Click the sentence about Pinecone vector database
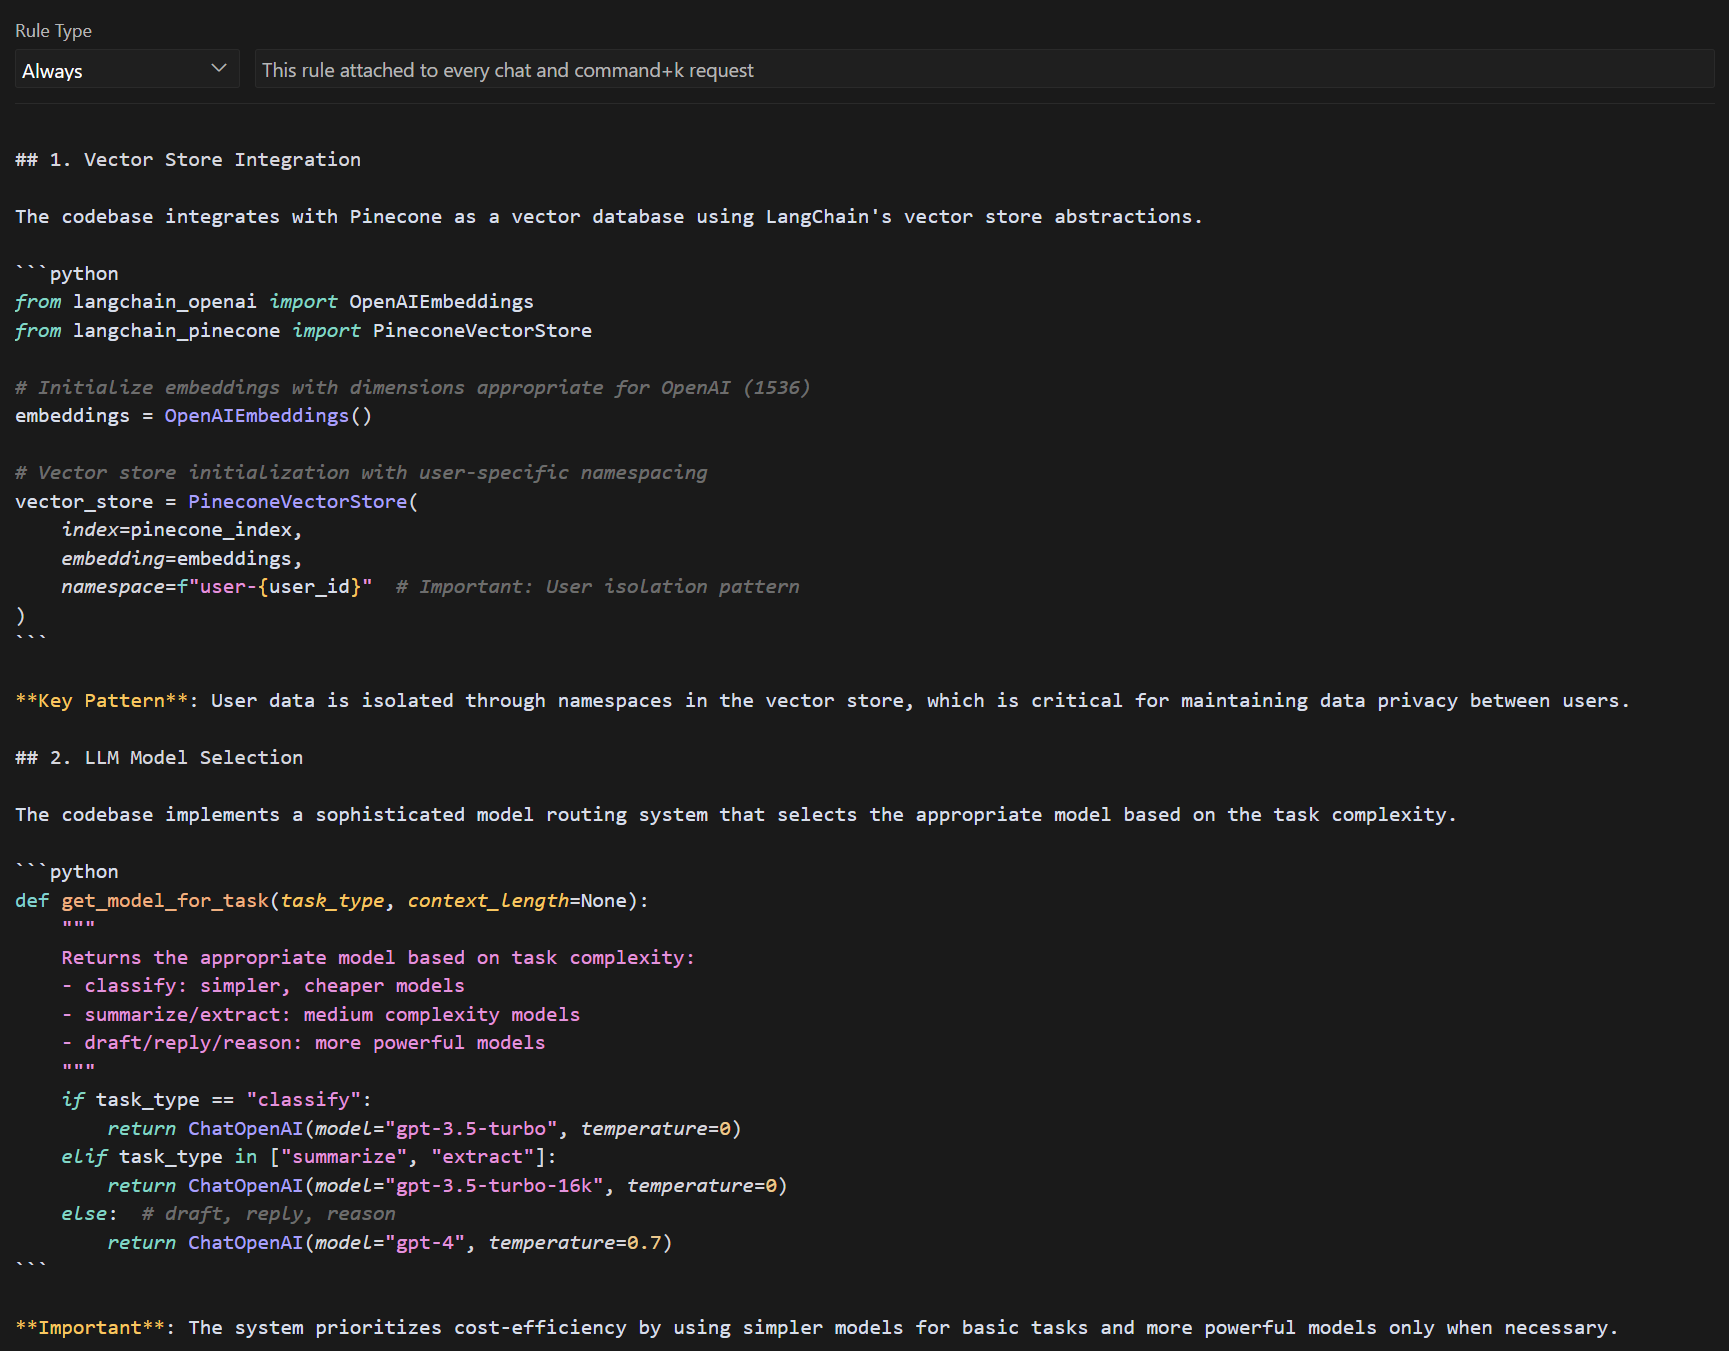This screenshot has width=1729, height=1351. [x=608, y=216]
